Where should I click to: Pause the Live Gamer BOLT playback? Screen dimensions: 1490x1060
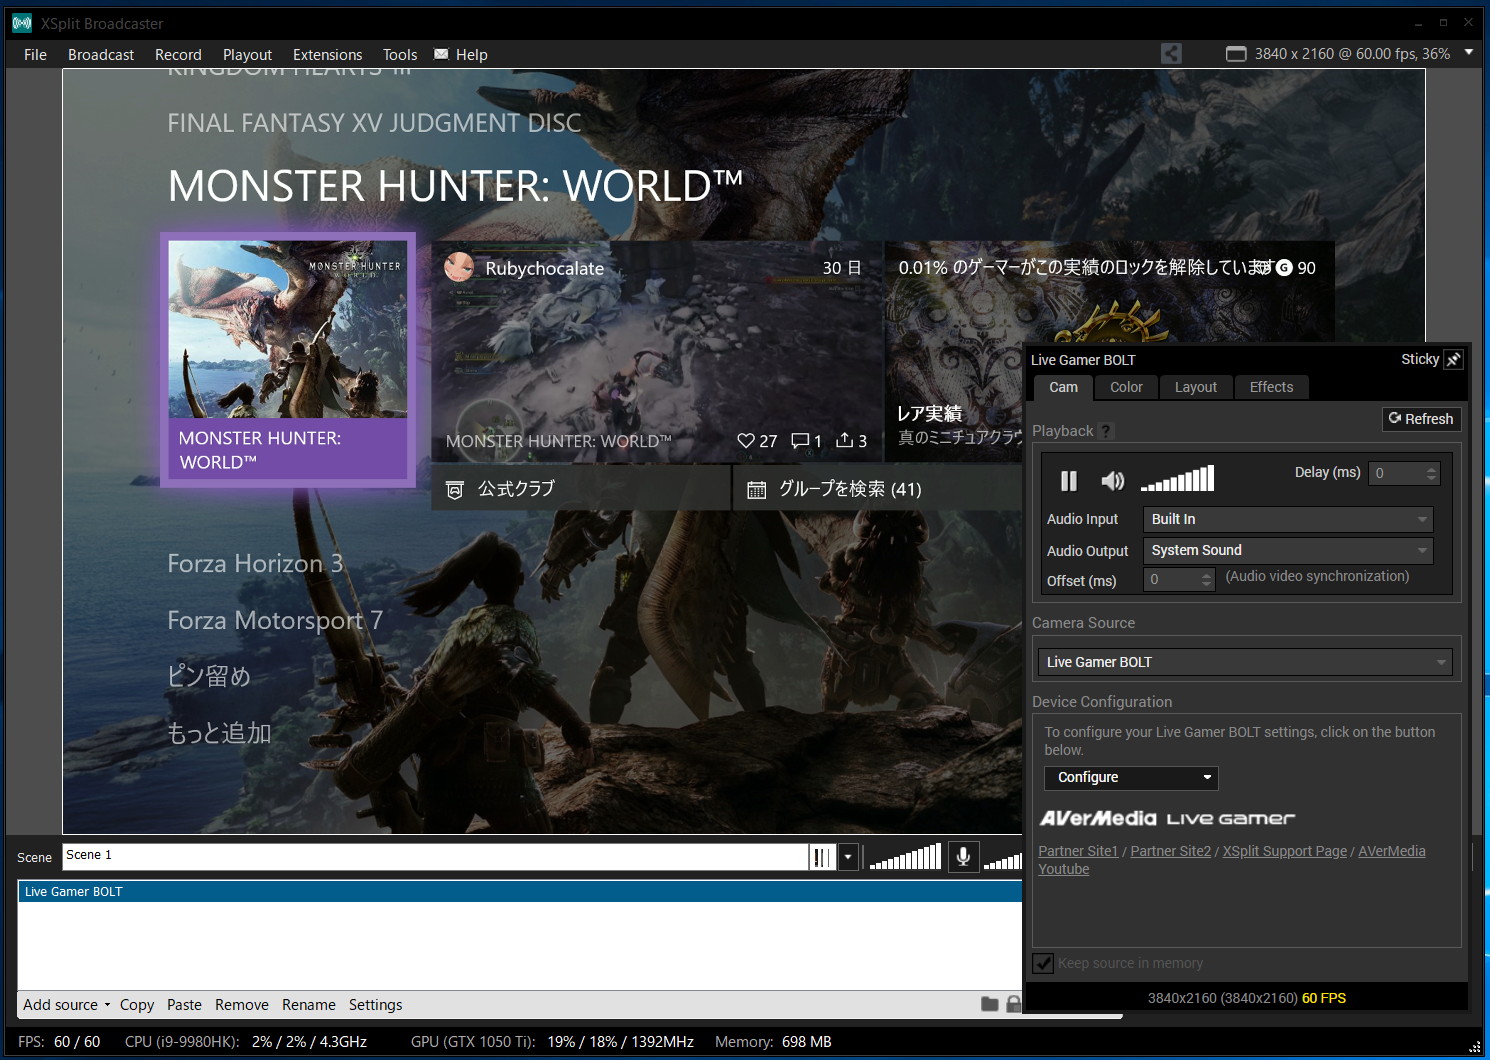coord(1068,481)
